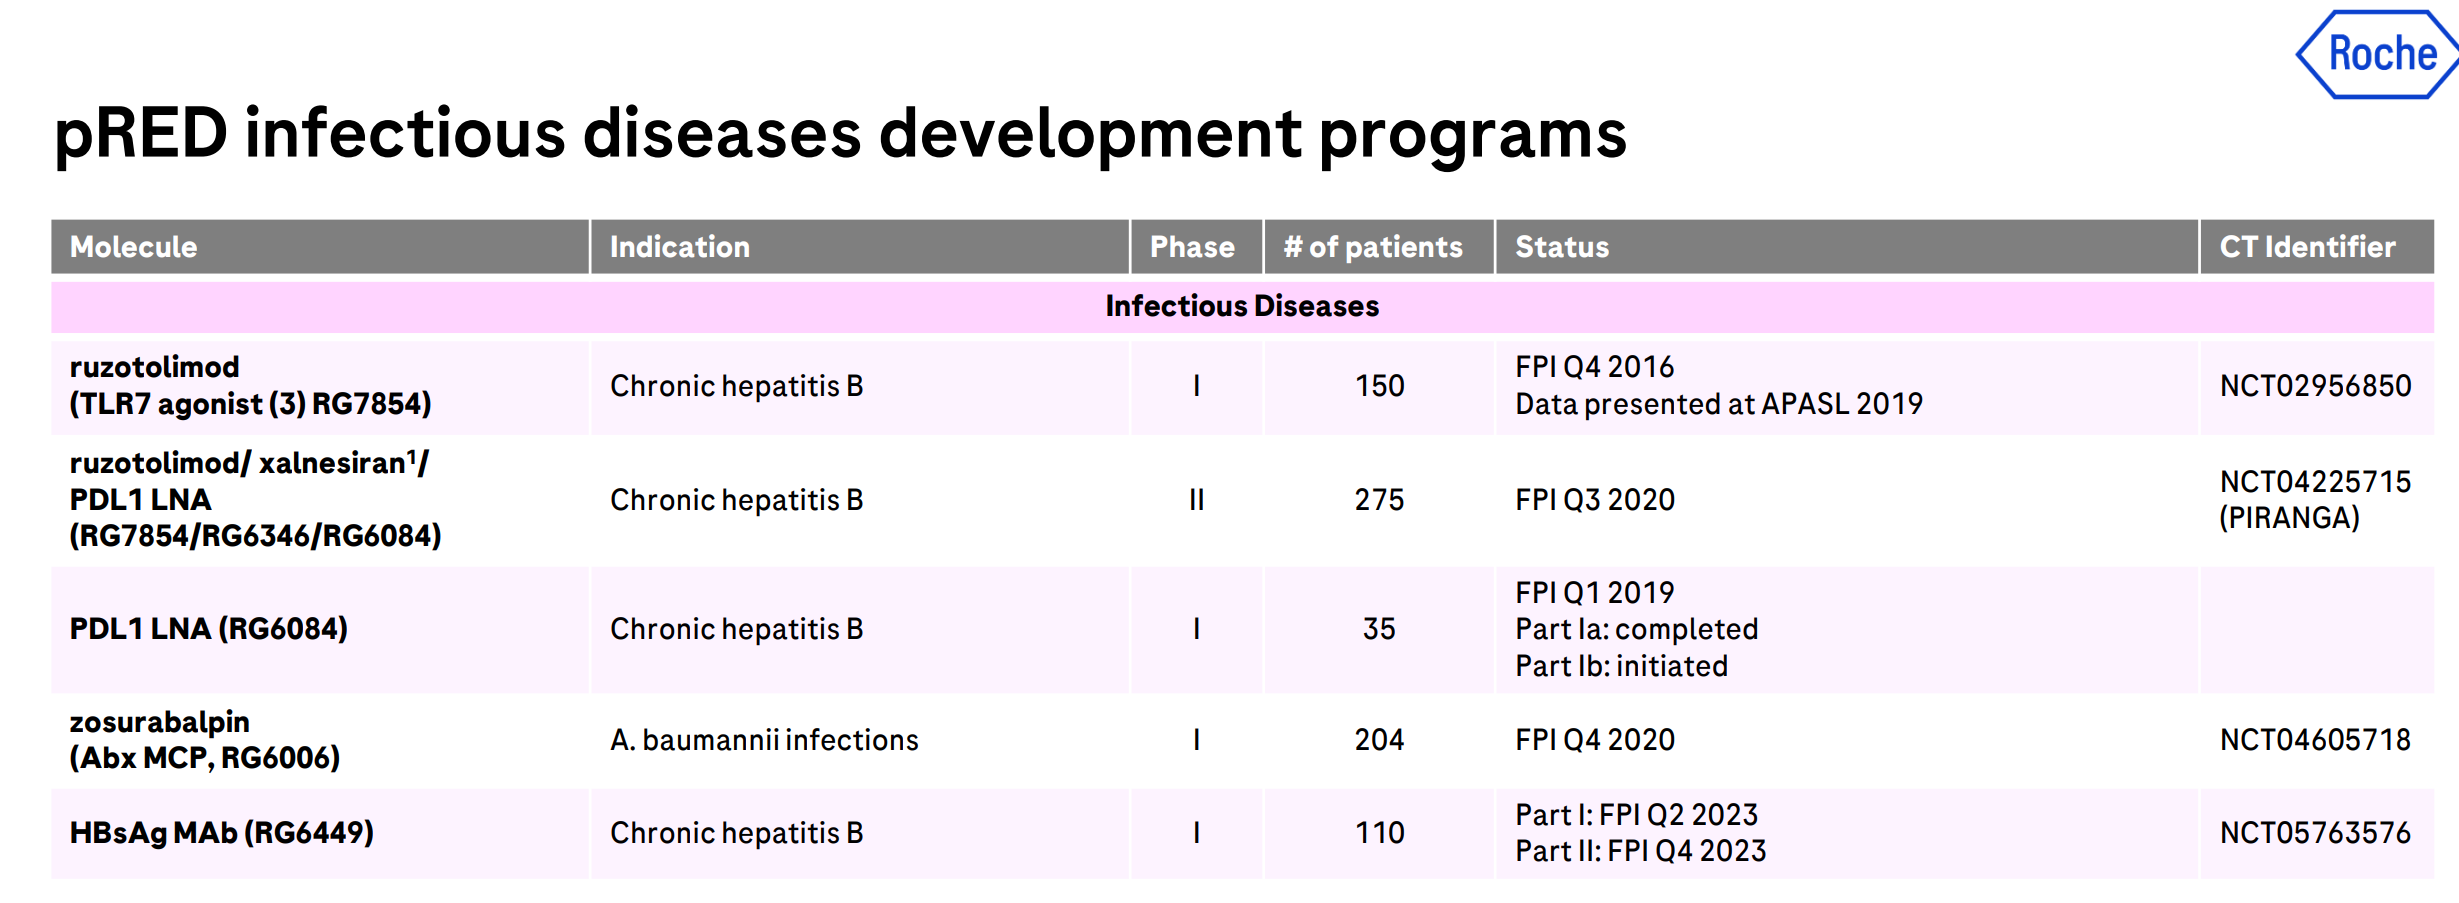Click the Infectious Diseases section banner
Image resolution: width=2459 pixels, height=903 pixels.
pyautogui.click(x=1241, y=306)
